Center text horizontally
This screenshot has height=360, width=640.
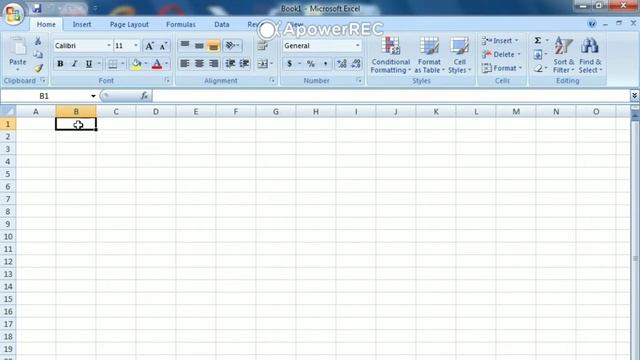point(199,64)
